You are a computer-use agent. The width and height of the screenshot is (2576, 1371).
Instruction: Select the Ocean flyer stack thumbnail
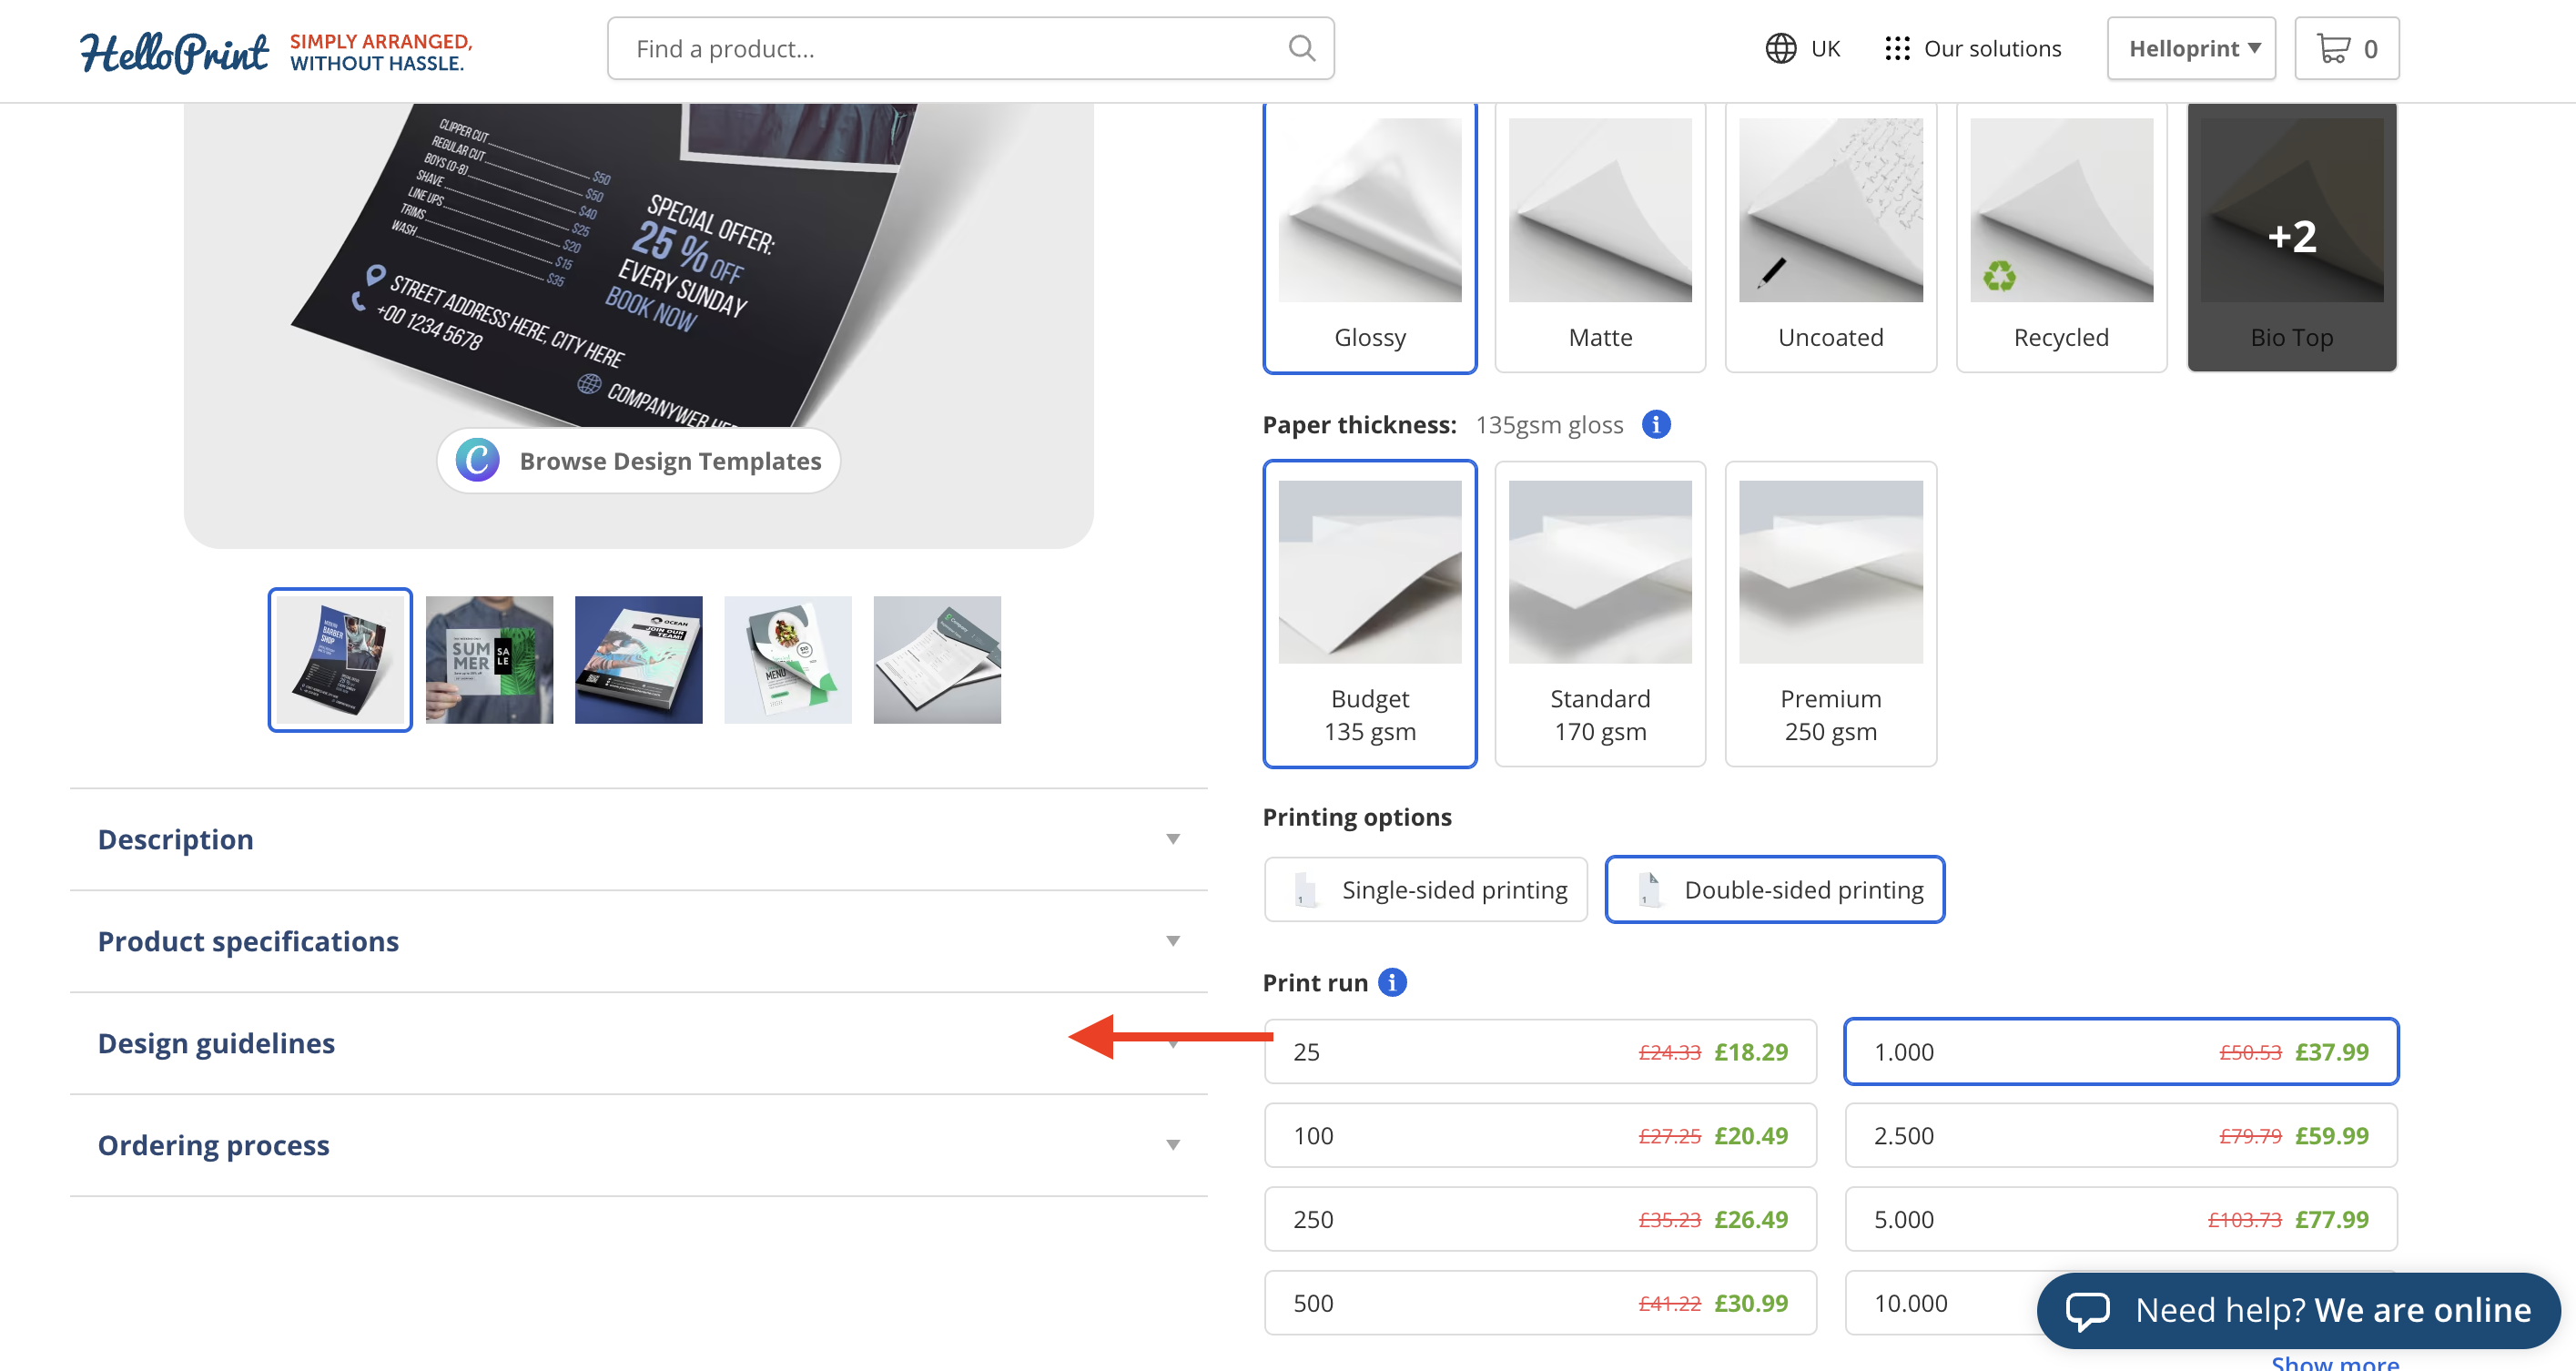[638, 659]
